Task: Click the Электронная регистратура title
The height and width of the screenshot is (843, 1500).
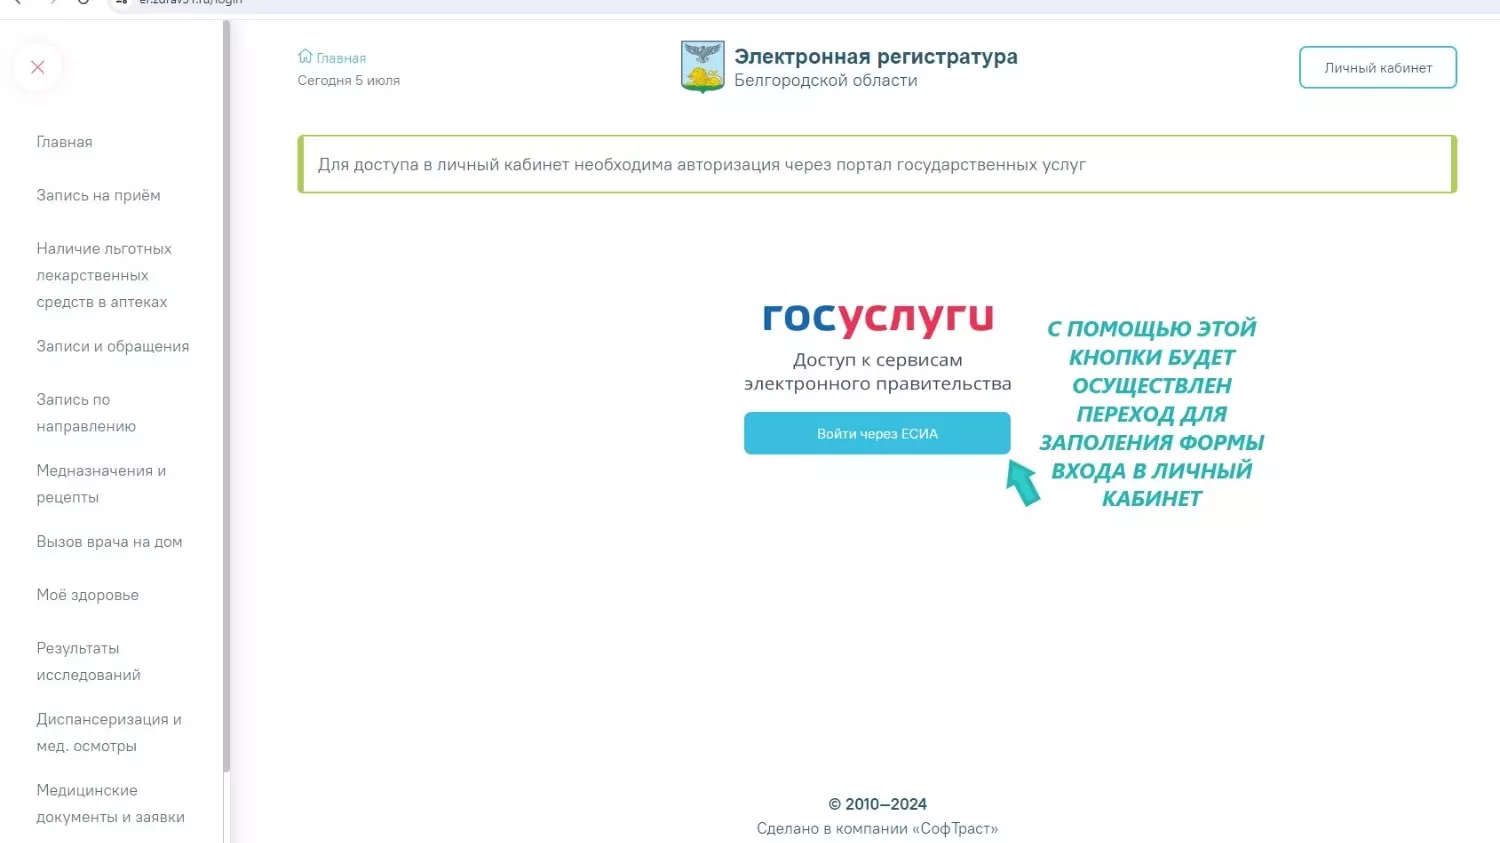Action: coord(876,57)
